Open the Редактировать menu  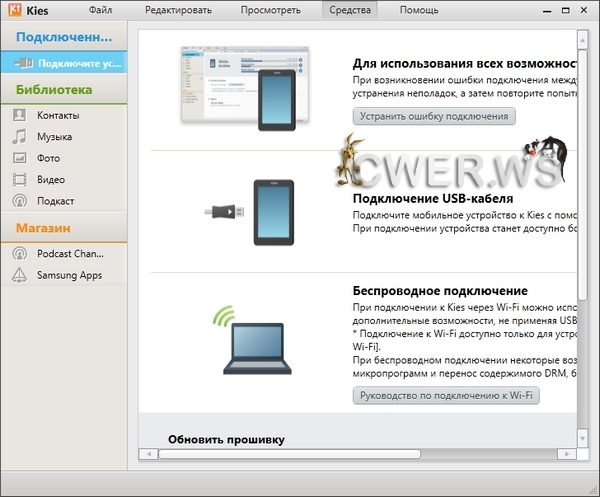click(178, 10)
